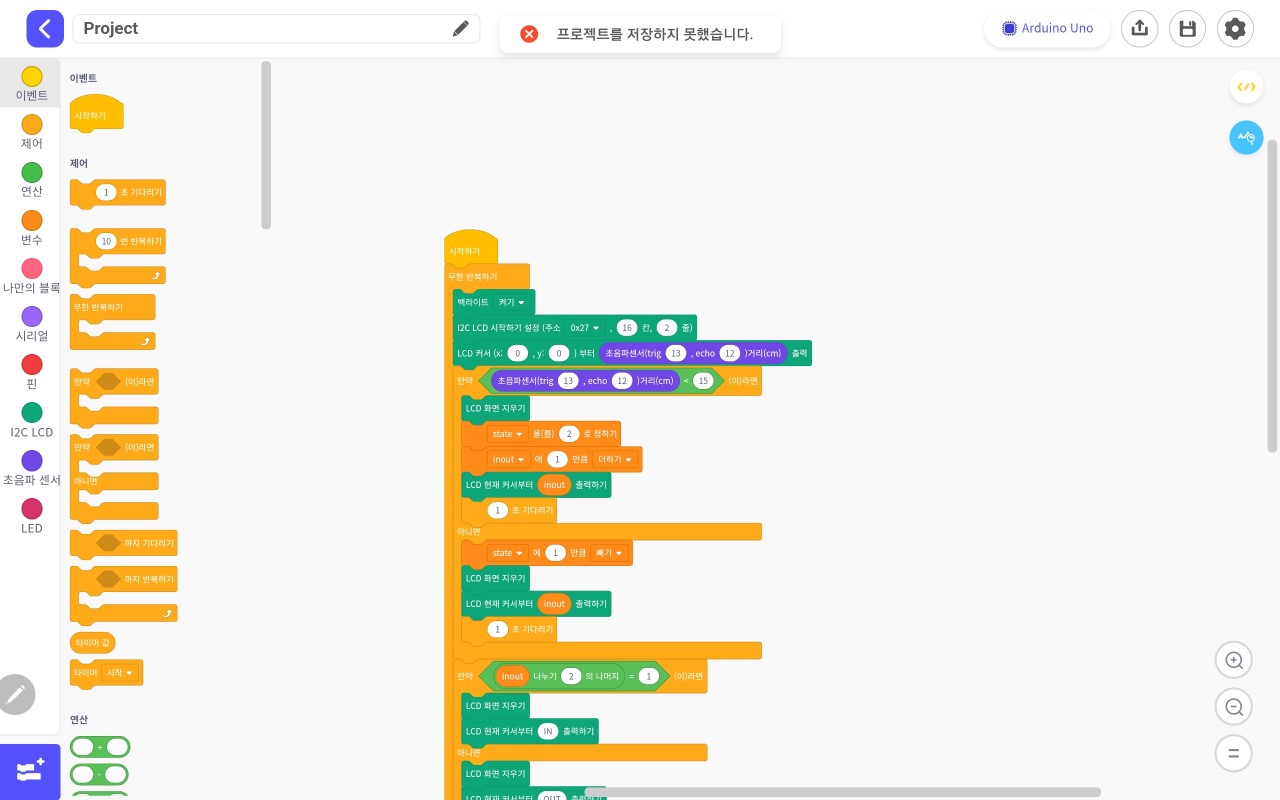The height and width of the screenshot is (800, 1280).
Task: Select the 이벤트 category
Action: (x=31, y=84)
